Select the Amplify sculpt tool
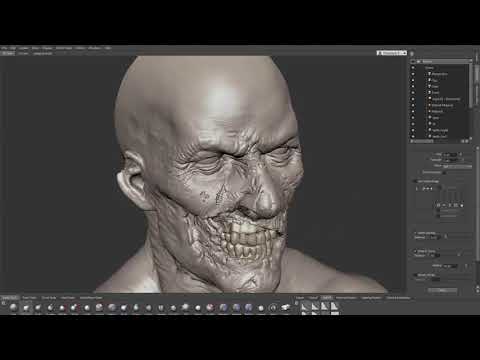Viewport: 480px width, 360px height. click(198, 308)
